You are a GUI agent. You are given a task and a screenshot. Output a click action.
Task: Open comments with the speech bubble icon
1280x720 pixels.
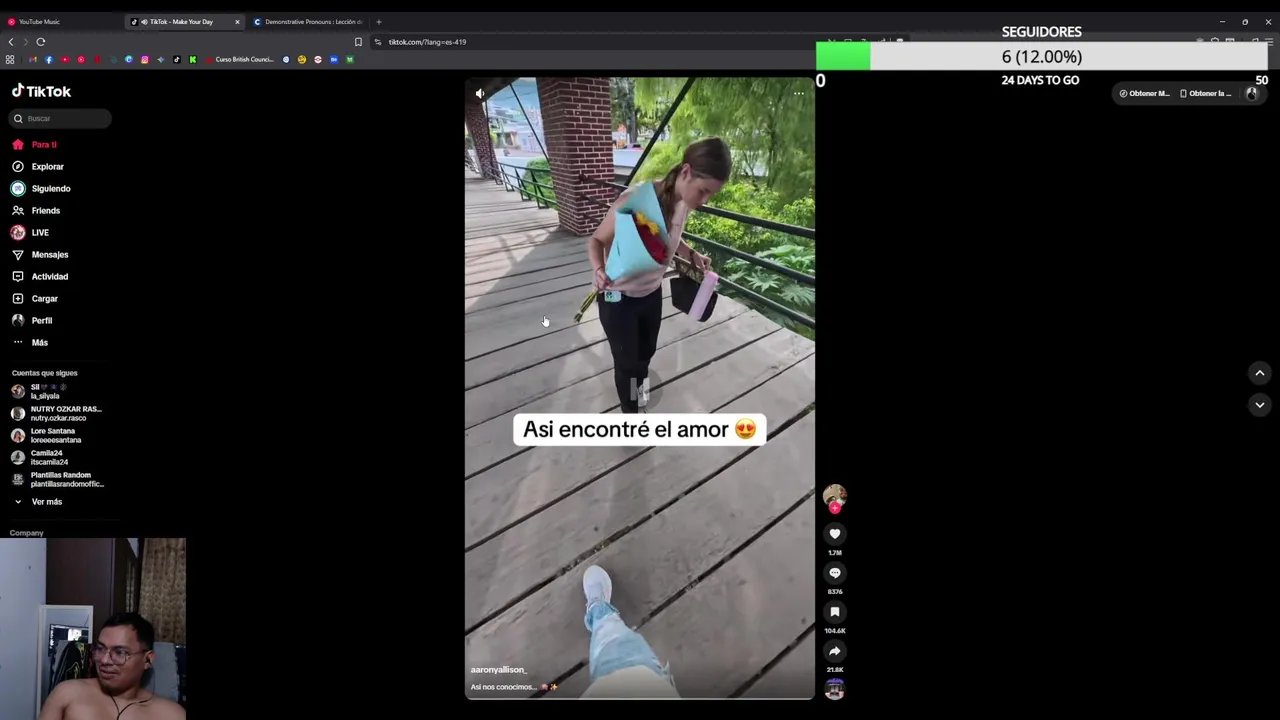tap(835, 573)
